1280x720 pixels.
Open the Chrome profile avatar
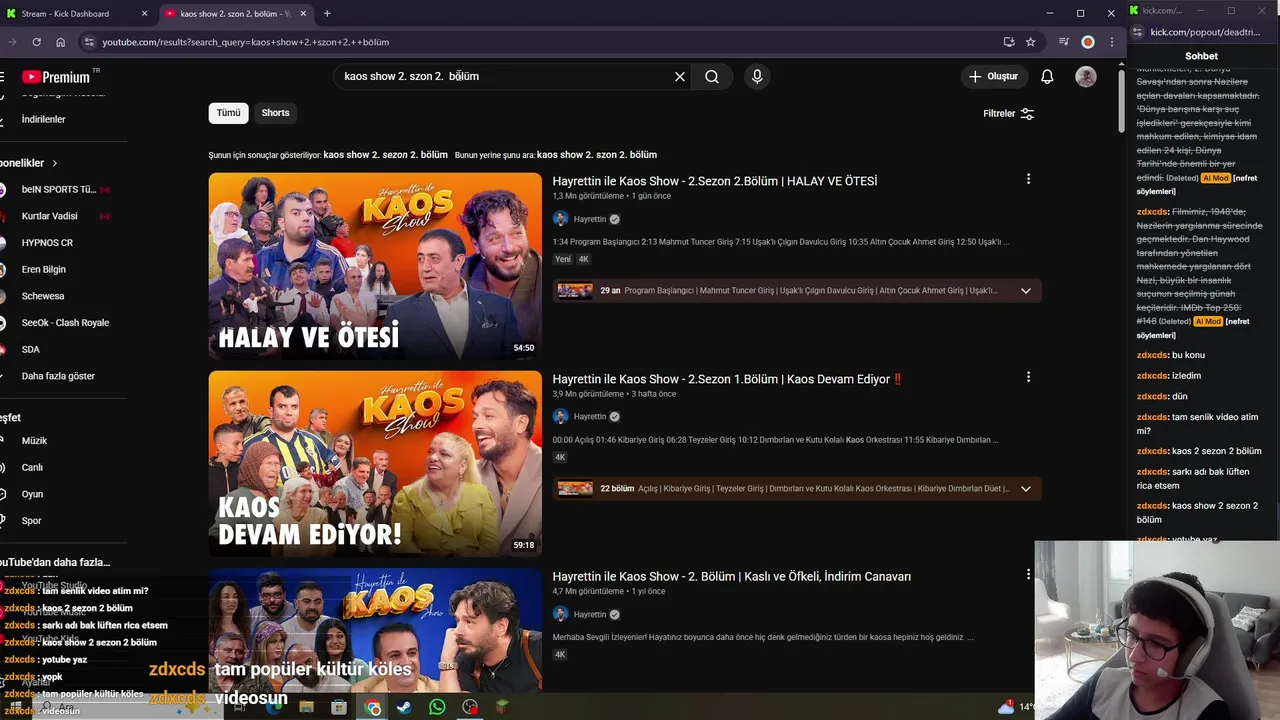[1088, 42]
